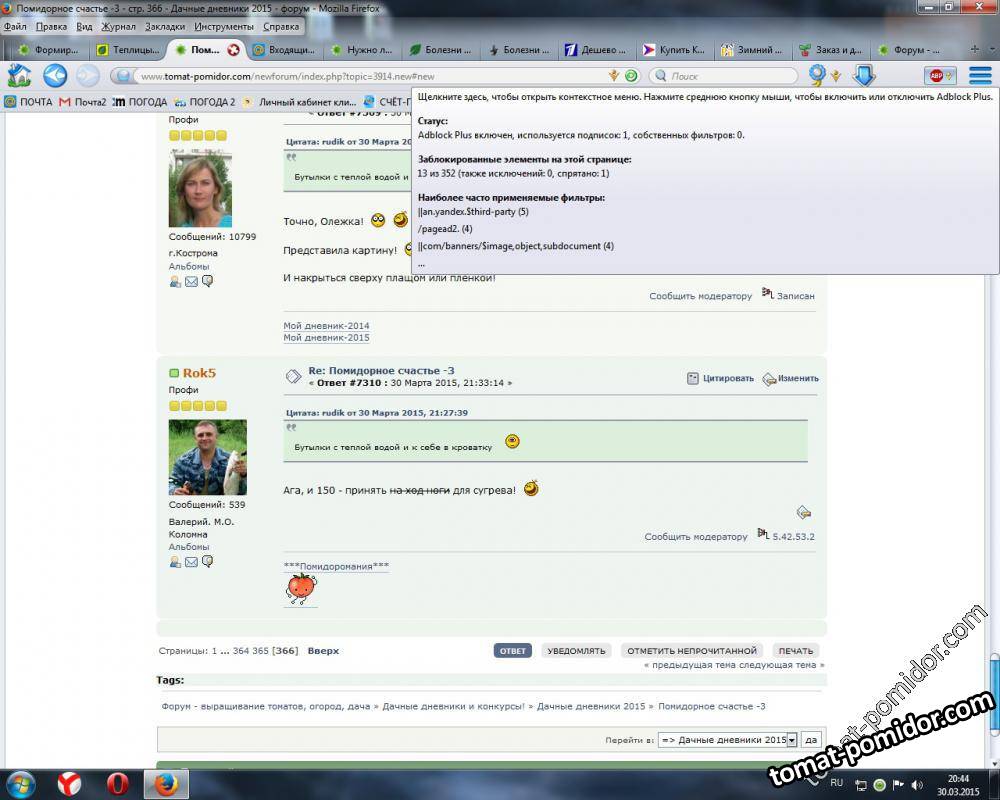The width and height of the screenshot is (1000, 800).
Task: Launch Opera from the taskbar
Action: [x=118, y=782]
